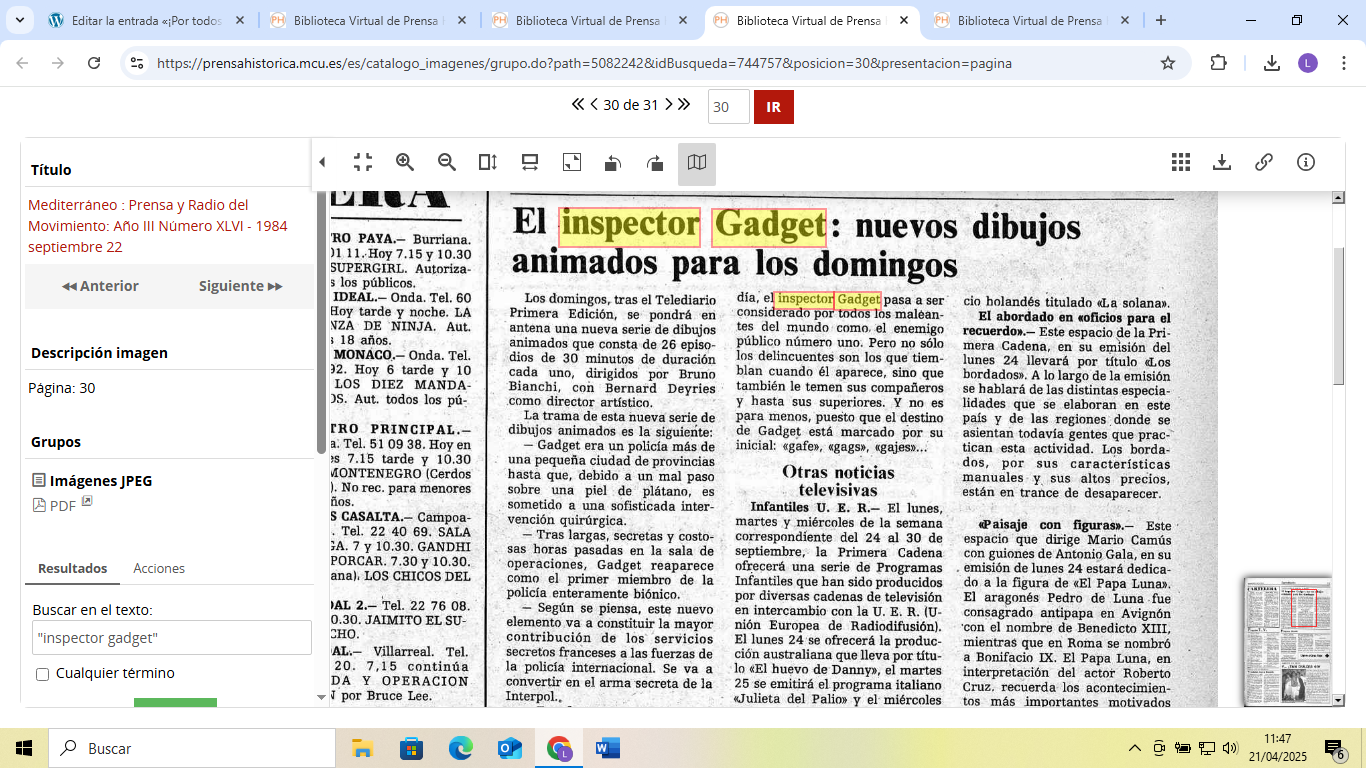Open File Explorer from the taskbar
The image size is (1366, 768).
[x=362, y=748]
